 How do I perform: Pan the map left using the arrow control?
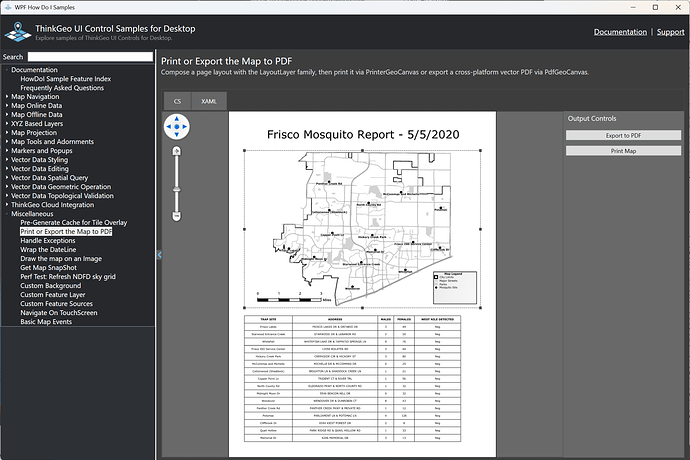coord(169,127)
